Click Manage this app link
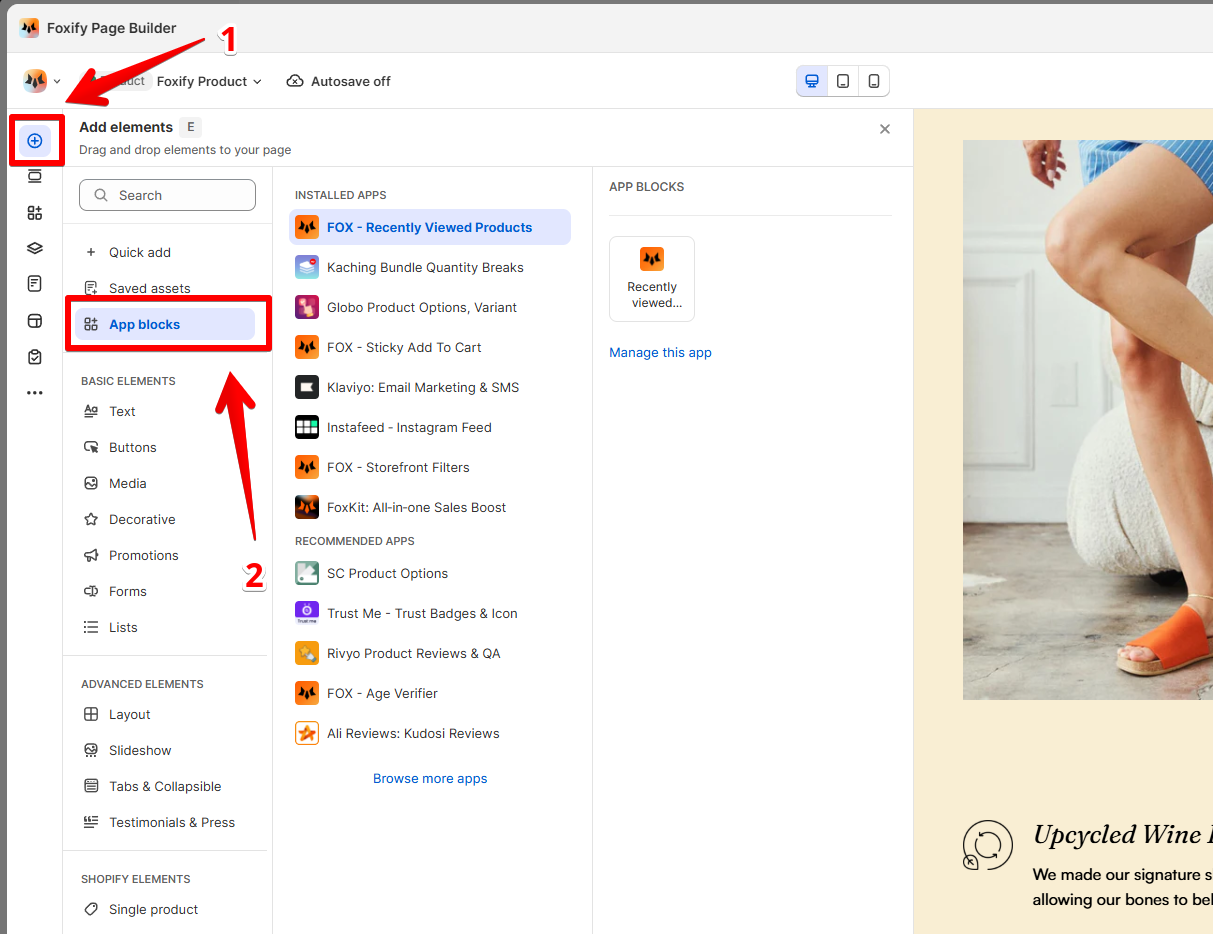The image size is (1213, 934). [x=660, y=352]
